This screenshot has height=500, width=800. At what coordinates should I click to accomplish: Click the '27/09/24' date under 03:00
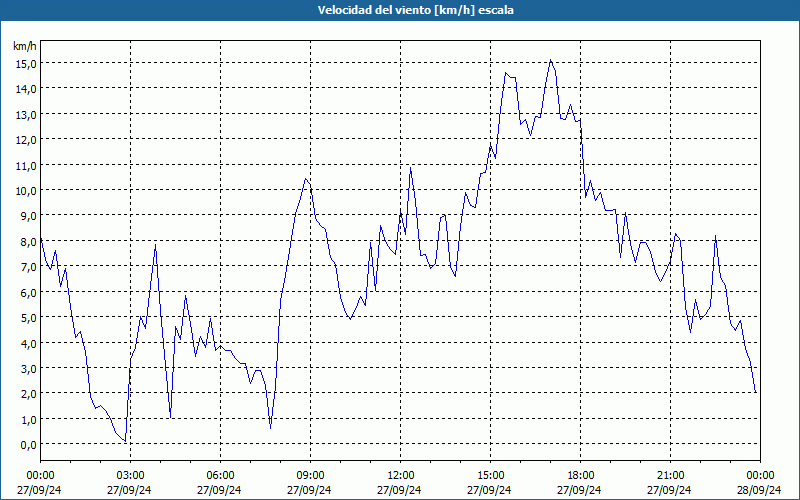pos(129,490)
